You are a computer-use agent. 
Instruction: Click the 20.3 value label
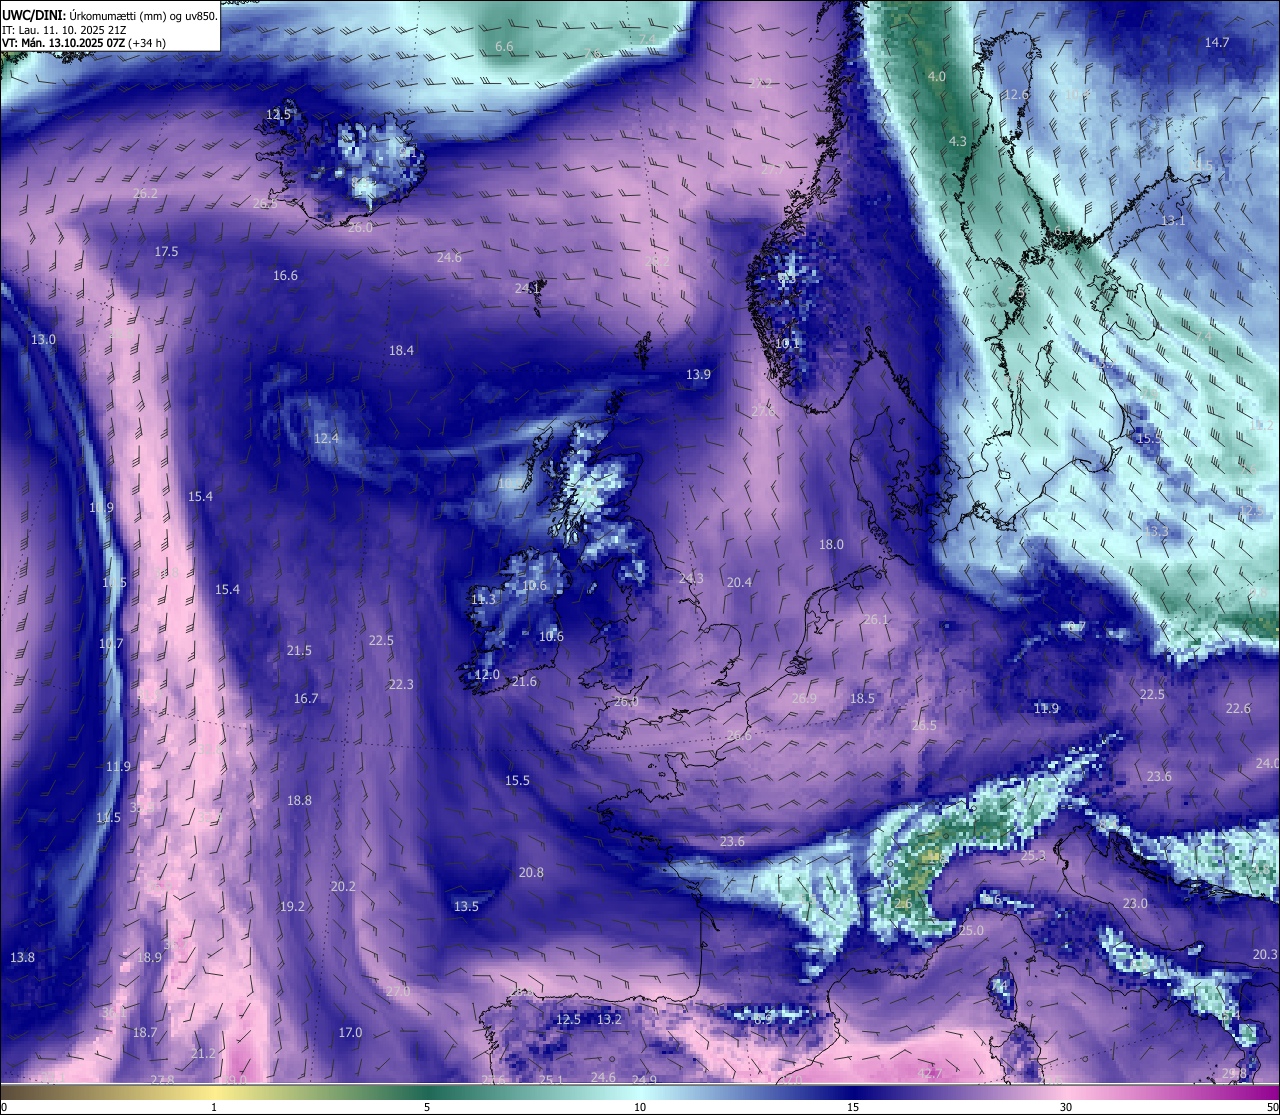coord(1265,954)
